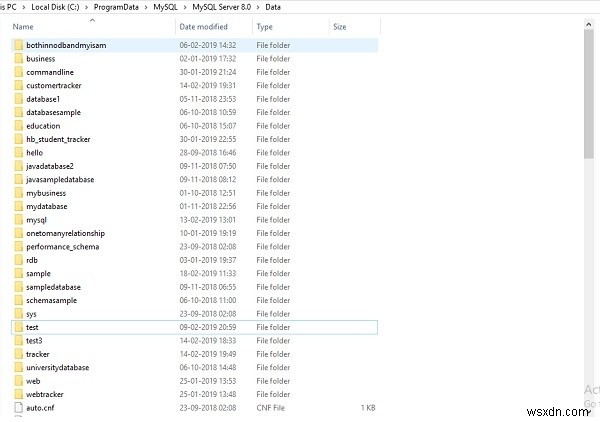Expand breadcrumb chevron before Local Disk (C:)
The height and width of the screenshot is (422, 600).
click(24, 7)
